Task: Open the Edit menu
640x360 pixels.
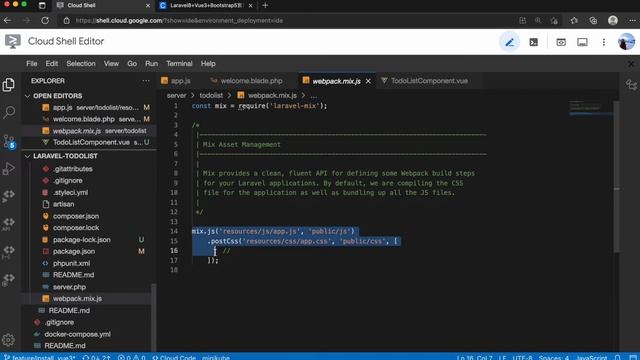Action: click(51, 64)
